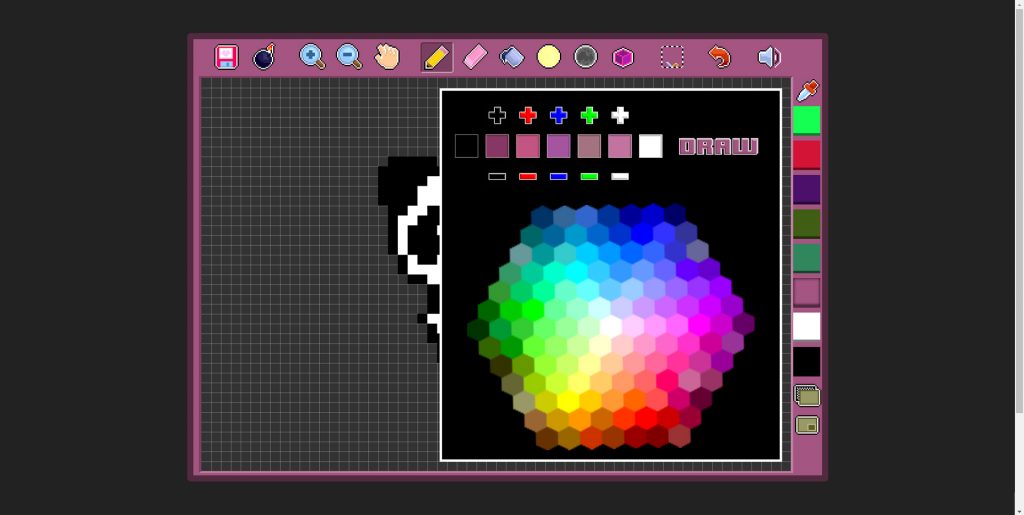Select black palette color in sidebar
The image size is (1024, 515).
click(807, 361)
